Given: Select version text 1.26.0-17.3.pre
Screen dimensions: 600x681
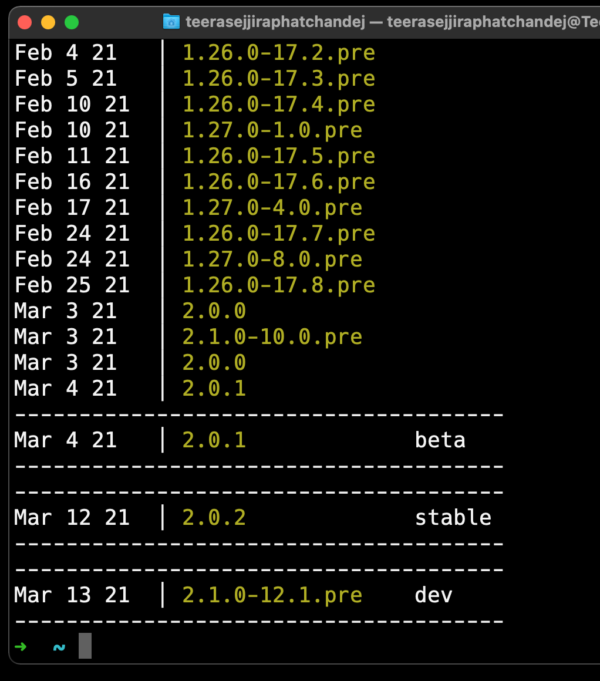Looking at the screenshot, I should [278, 79].
